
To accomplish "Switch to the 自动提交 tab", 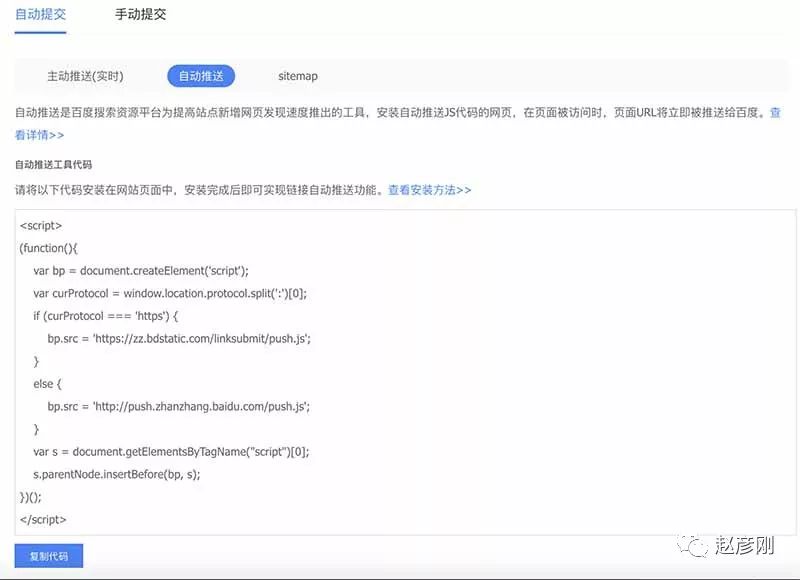I will (40, 14).
